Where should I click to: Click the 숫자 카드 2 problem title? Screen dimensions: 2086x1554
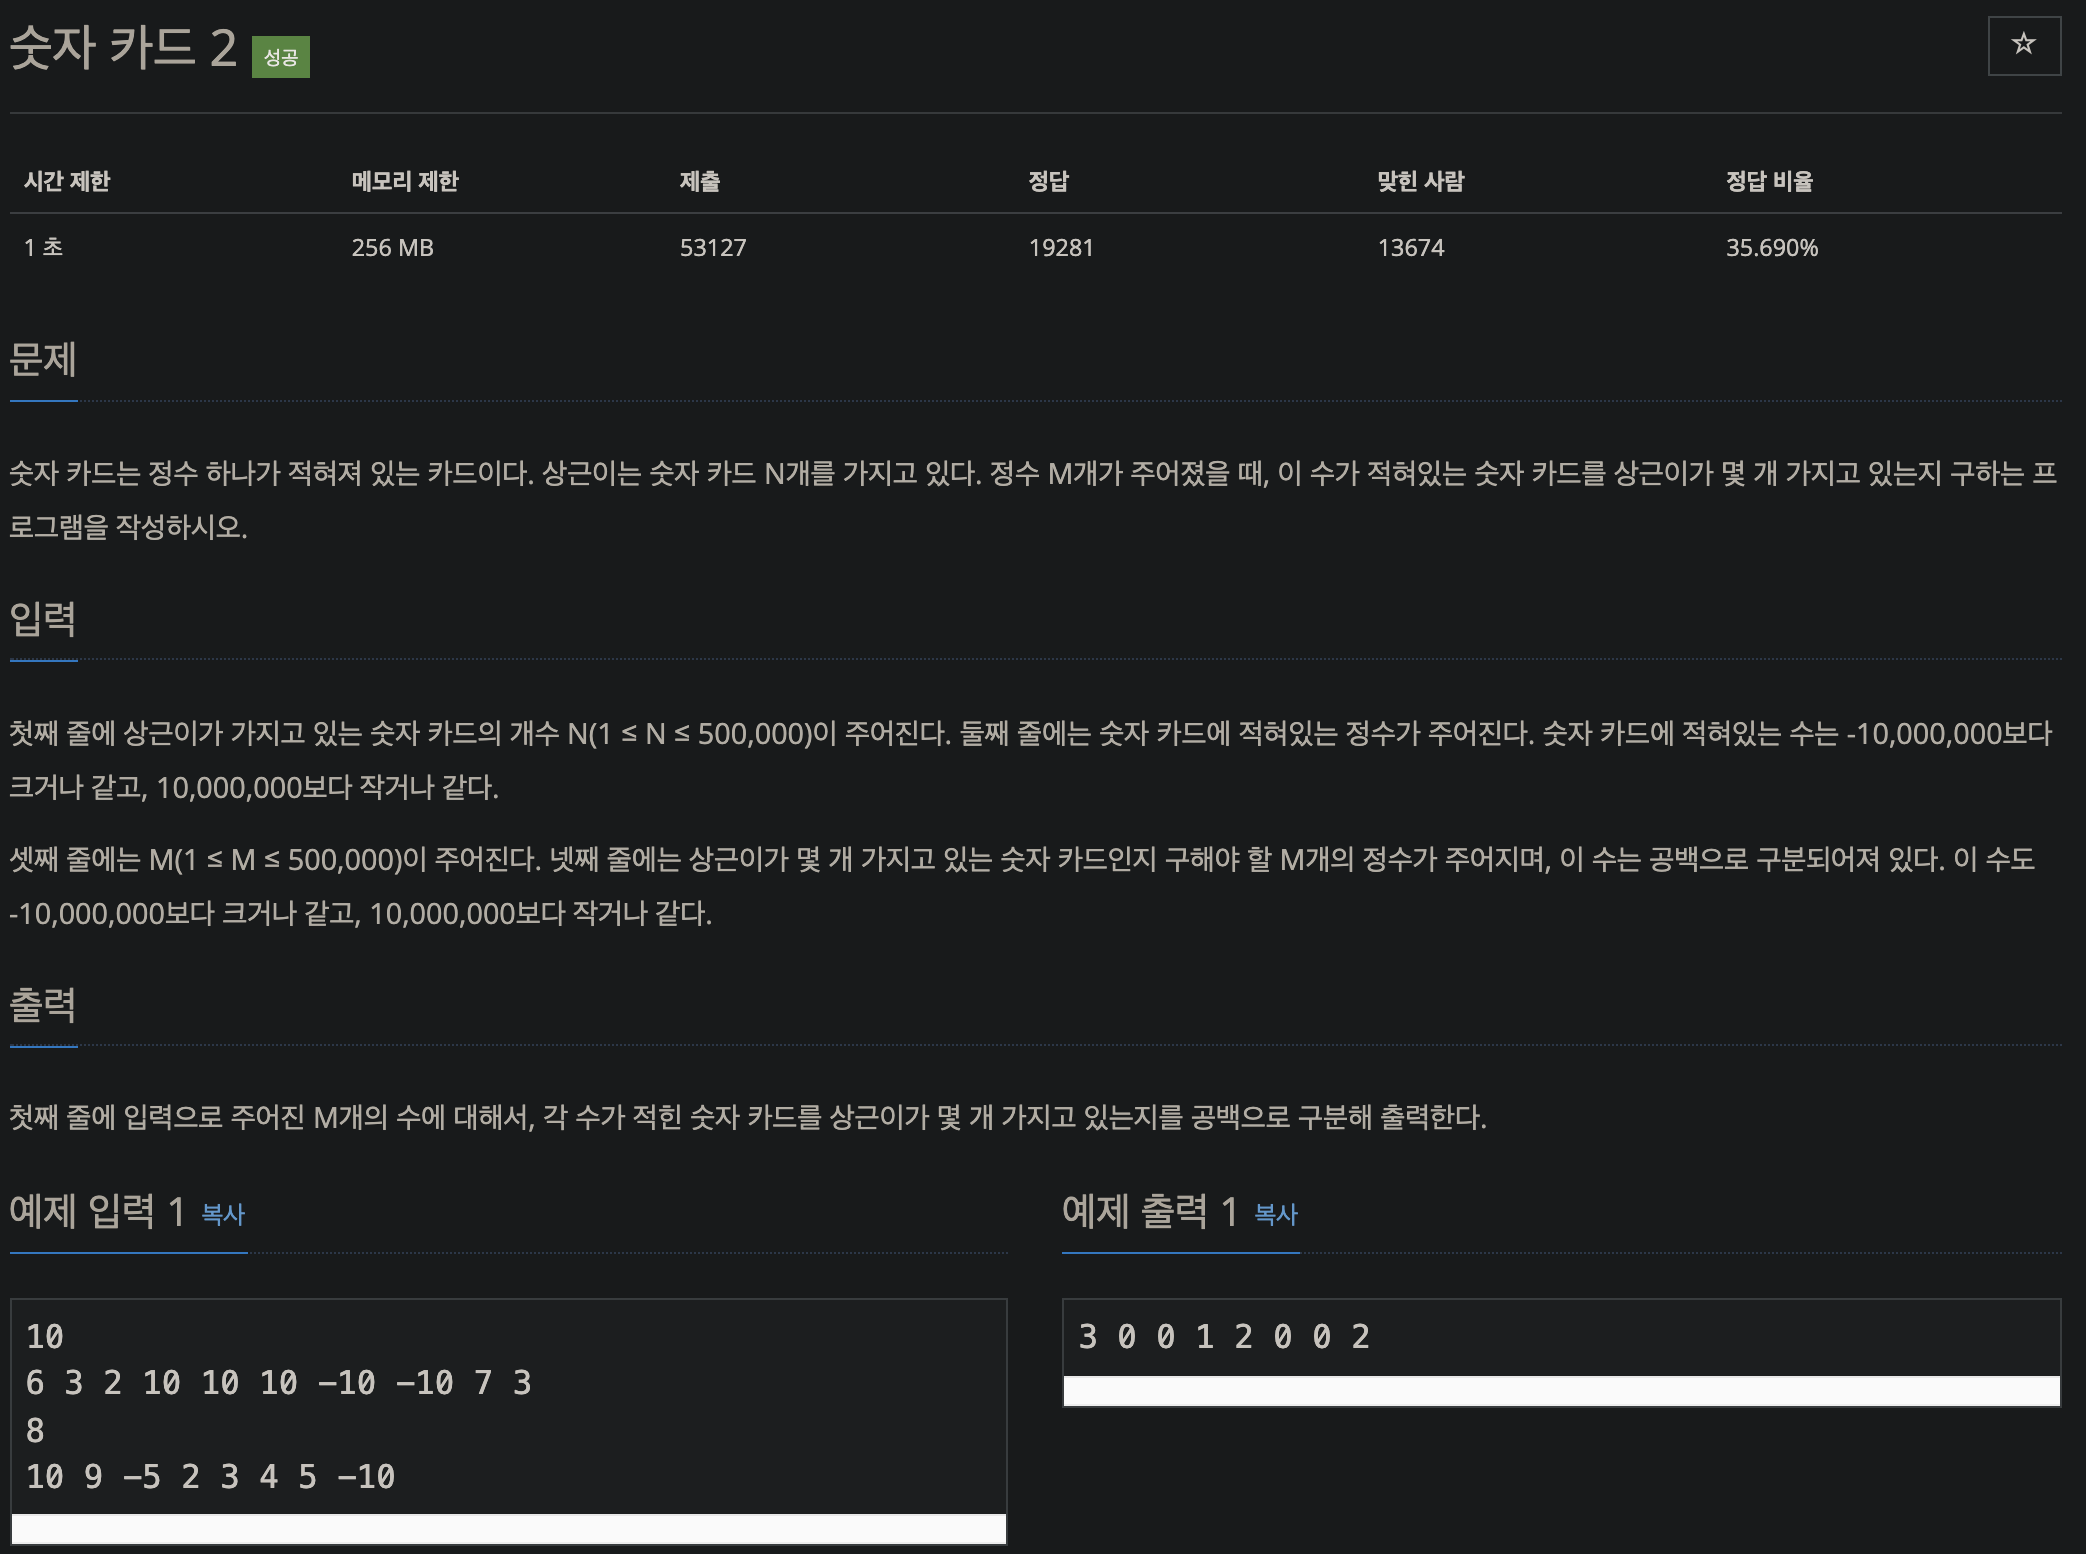point(123,48)
